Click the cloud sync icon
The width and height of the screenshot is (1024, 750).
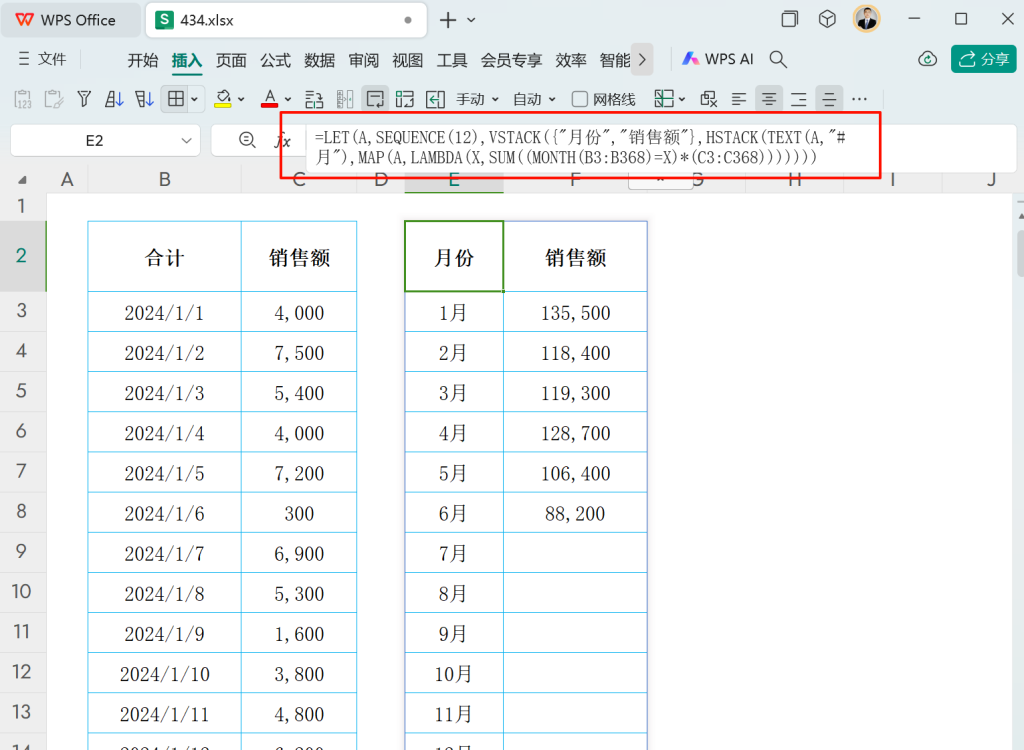point(927,59)
